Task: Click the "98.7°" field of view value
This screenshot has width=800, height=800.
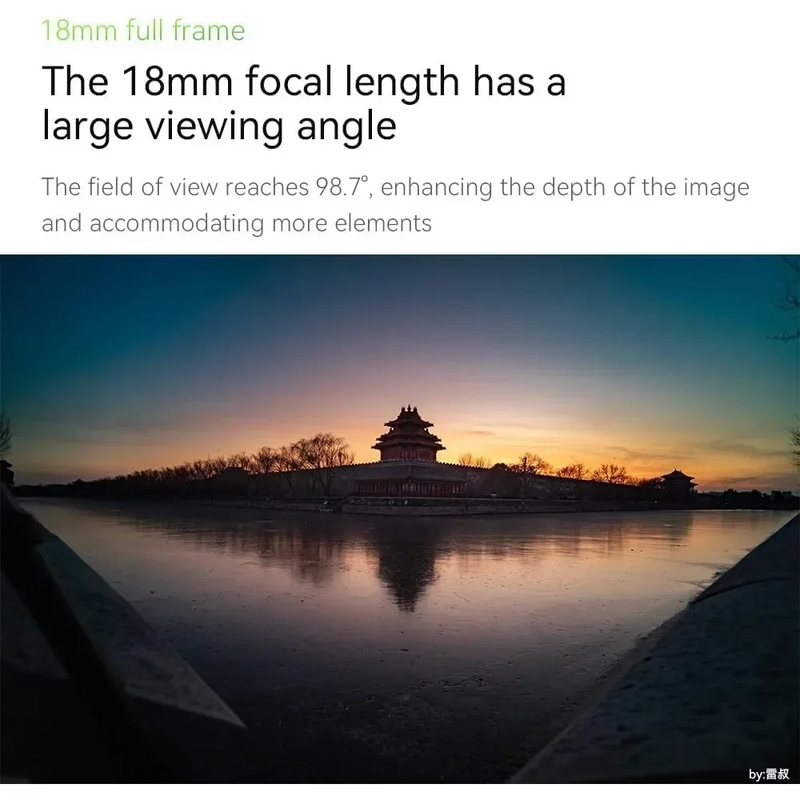Action: pyautogui.click(x=342, y=187)
